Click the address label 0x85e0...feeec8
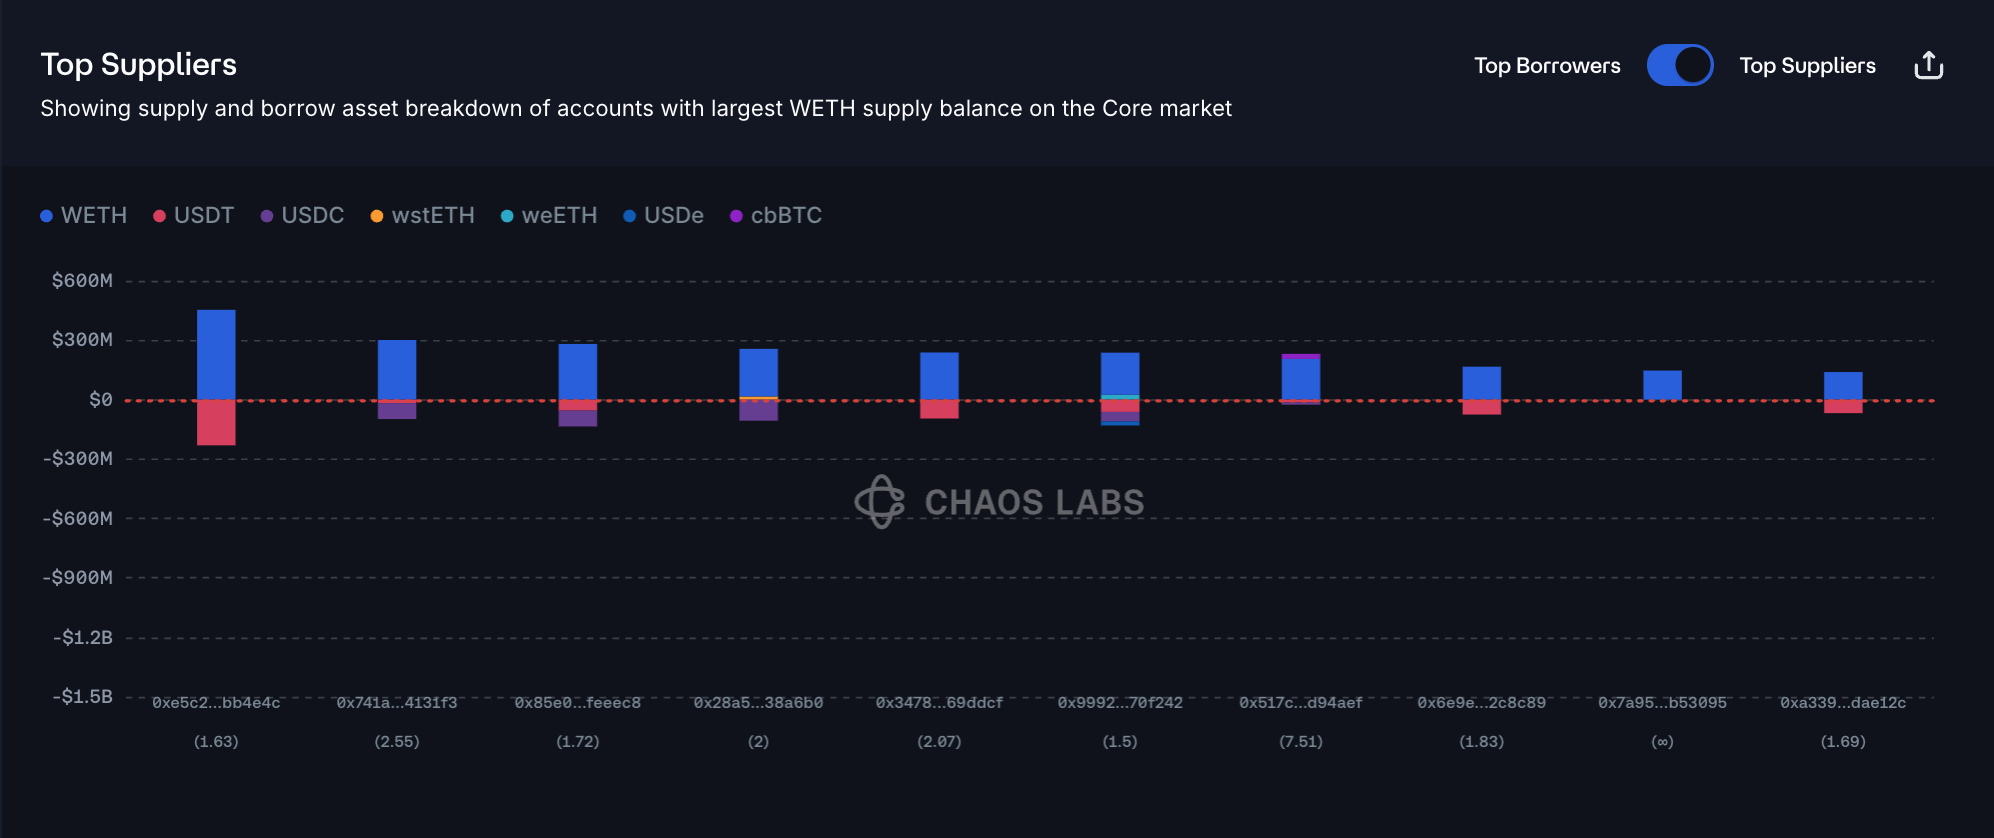 click(x=578, y=703)
